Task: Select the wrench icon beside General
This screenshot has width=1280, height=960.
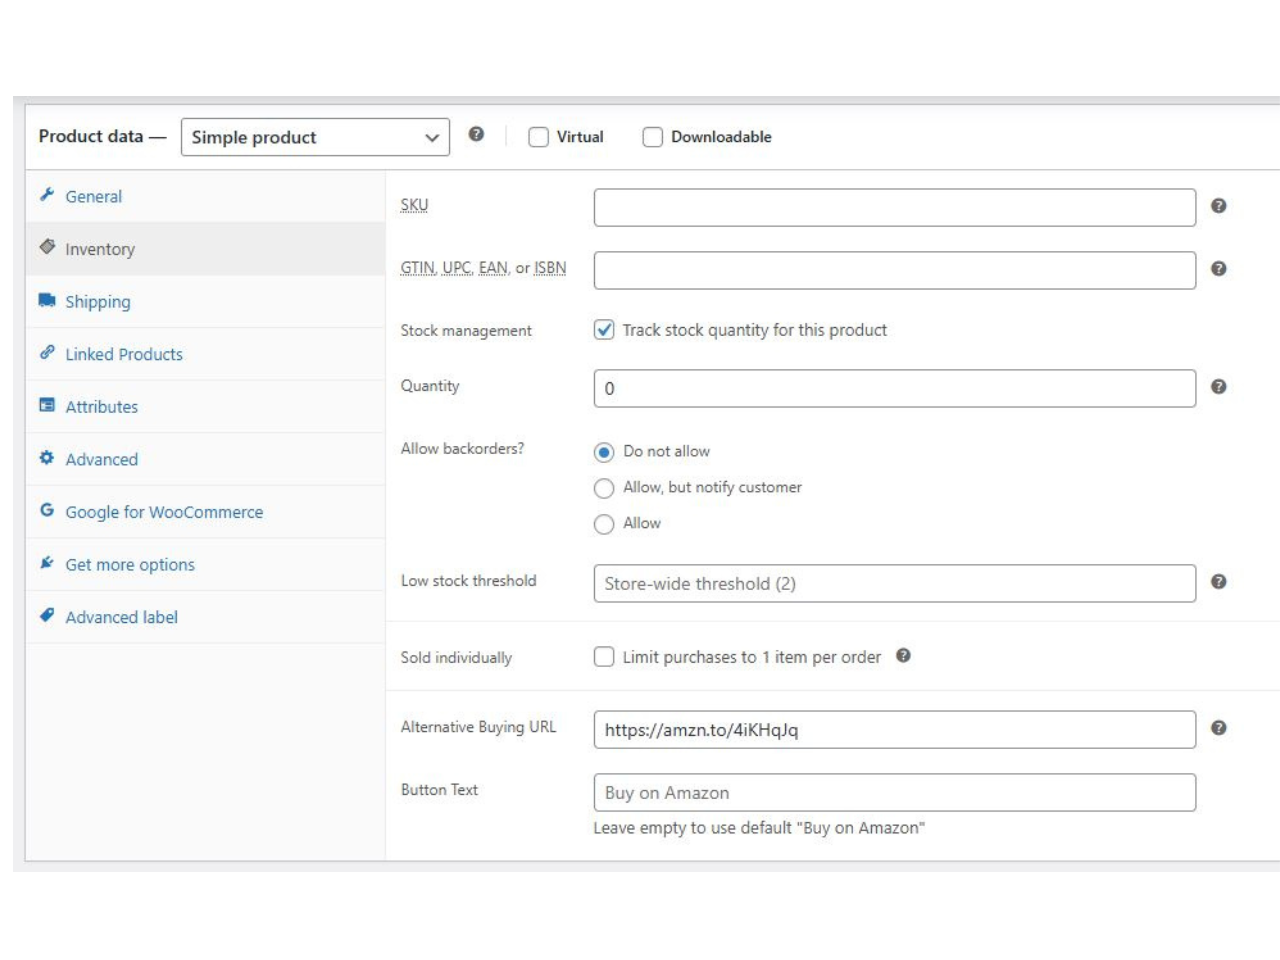Action: [x=46, y=196]
